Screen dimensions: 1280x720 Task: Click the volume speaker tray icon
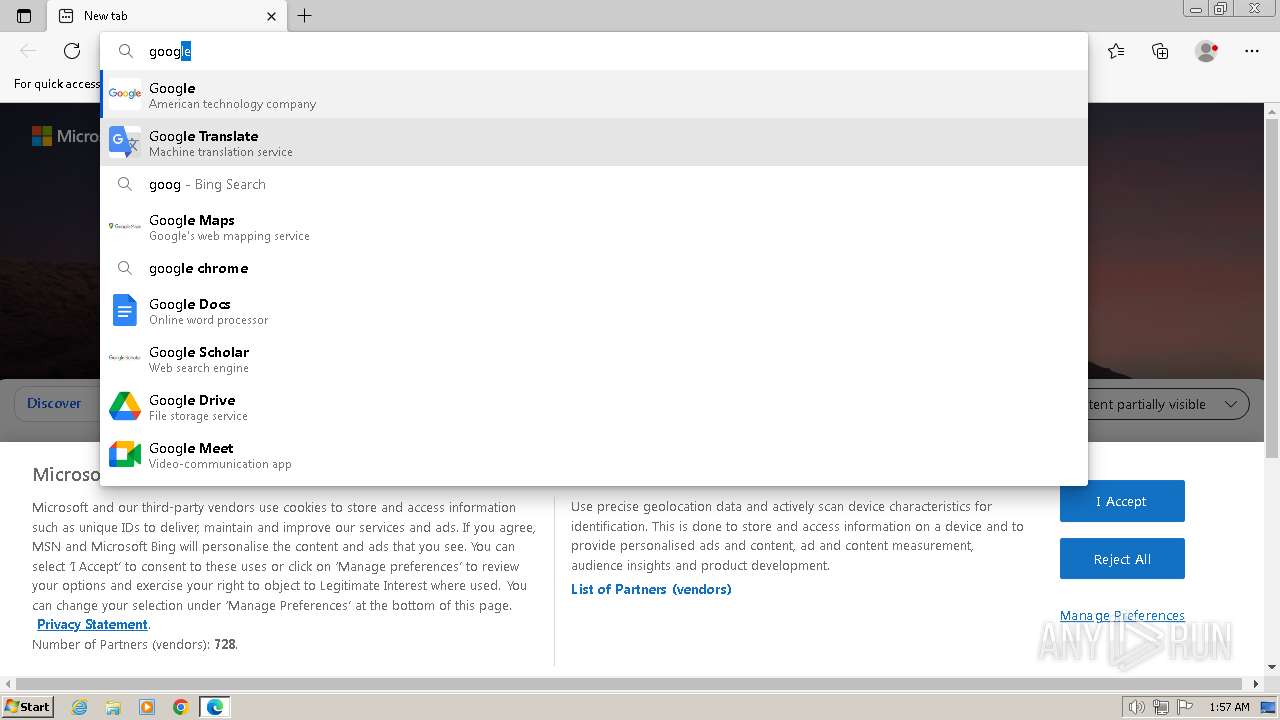(1136, 707)
